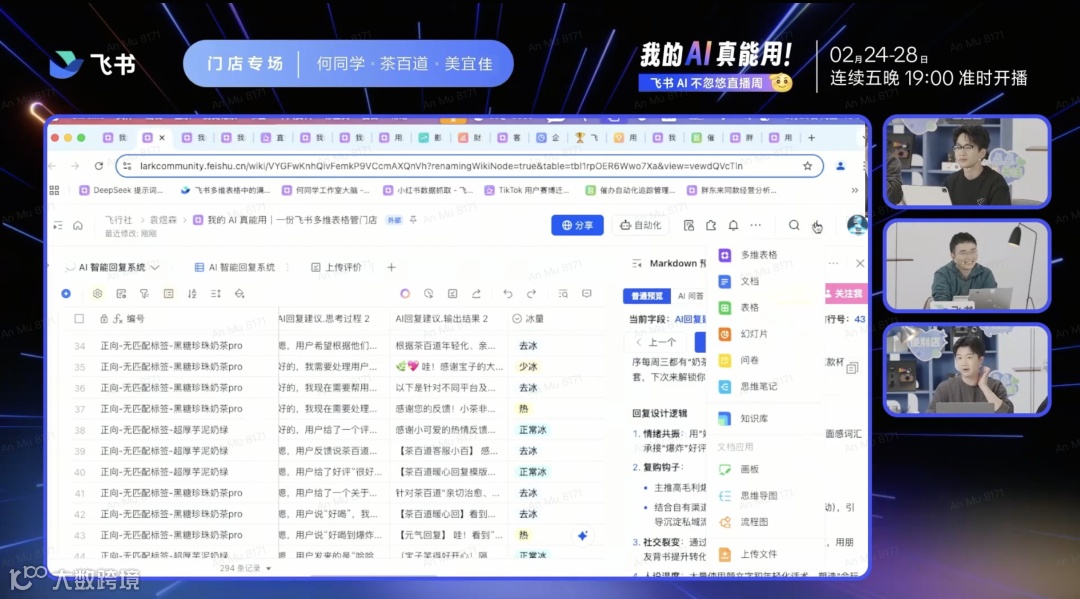Viewport: 1080px width, 599px height.
Task: Click the 正常冰 tag in row 38
Action: point(532,430)
